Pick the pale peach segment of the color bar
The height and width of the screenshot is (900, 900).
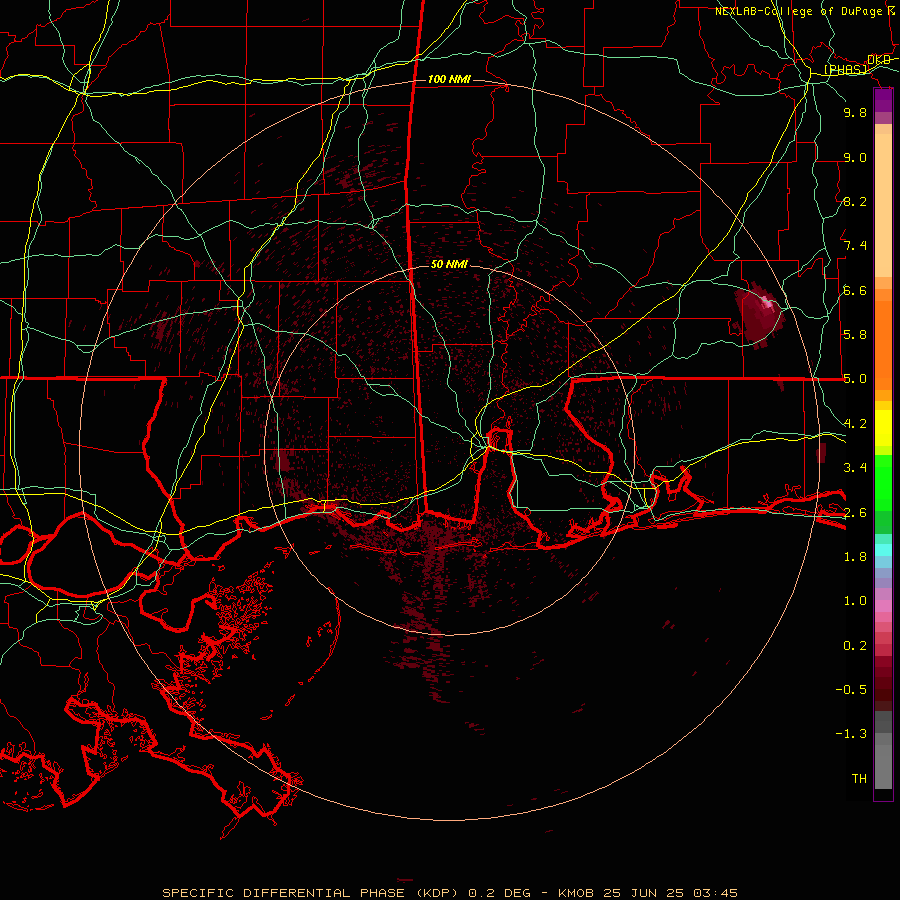pos(883,207)
